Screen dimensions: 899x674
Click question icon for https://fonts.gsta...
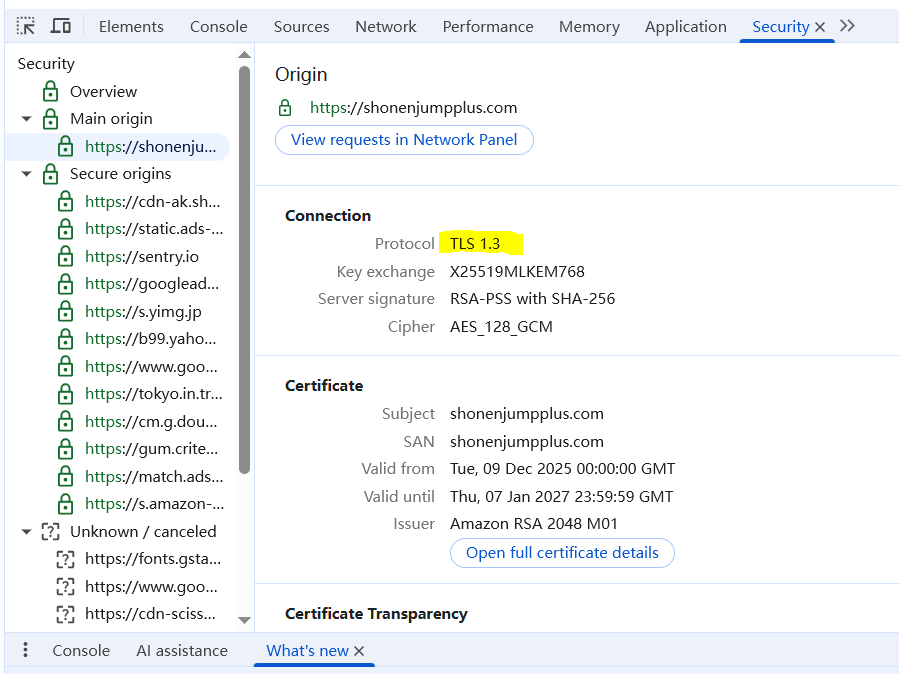tap(65, 559)
